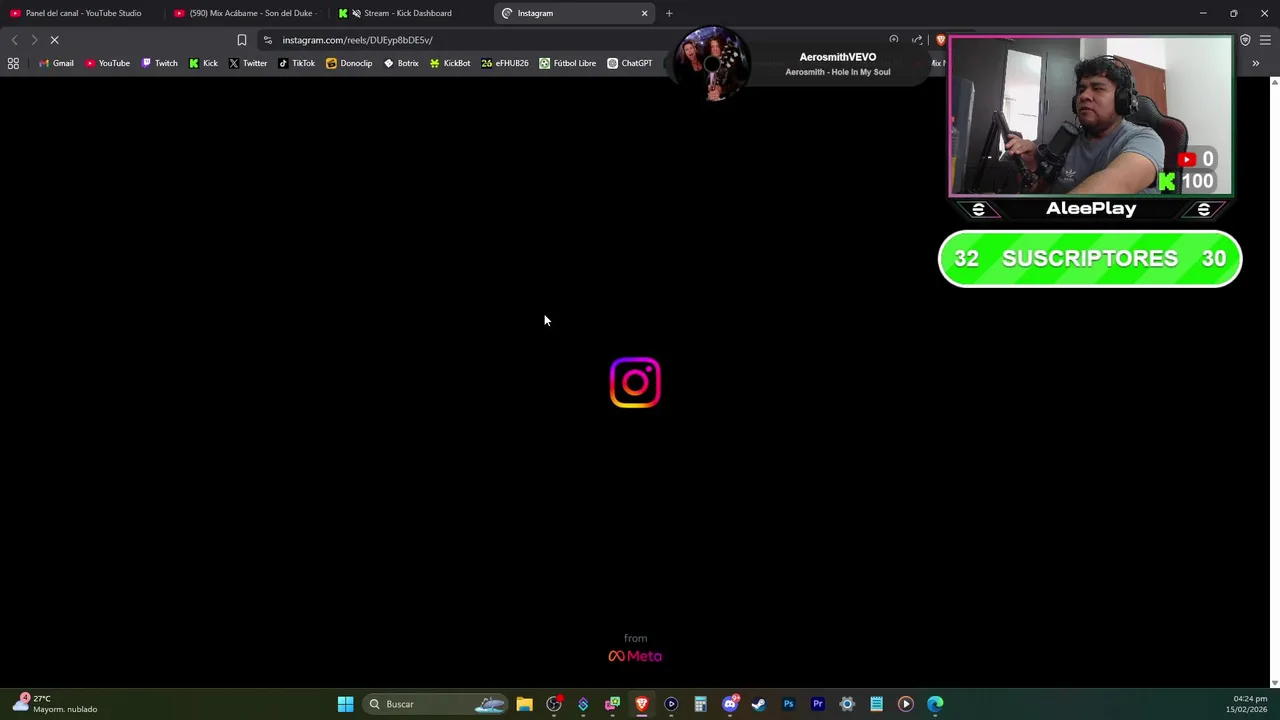Open KickBot bookmark
The width and height of the screenshot is (1280, 720).
click(450, 63)
